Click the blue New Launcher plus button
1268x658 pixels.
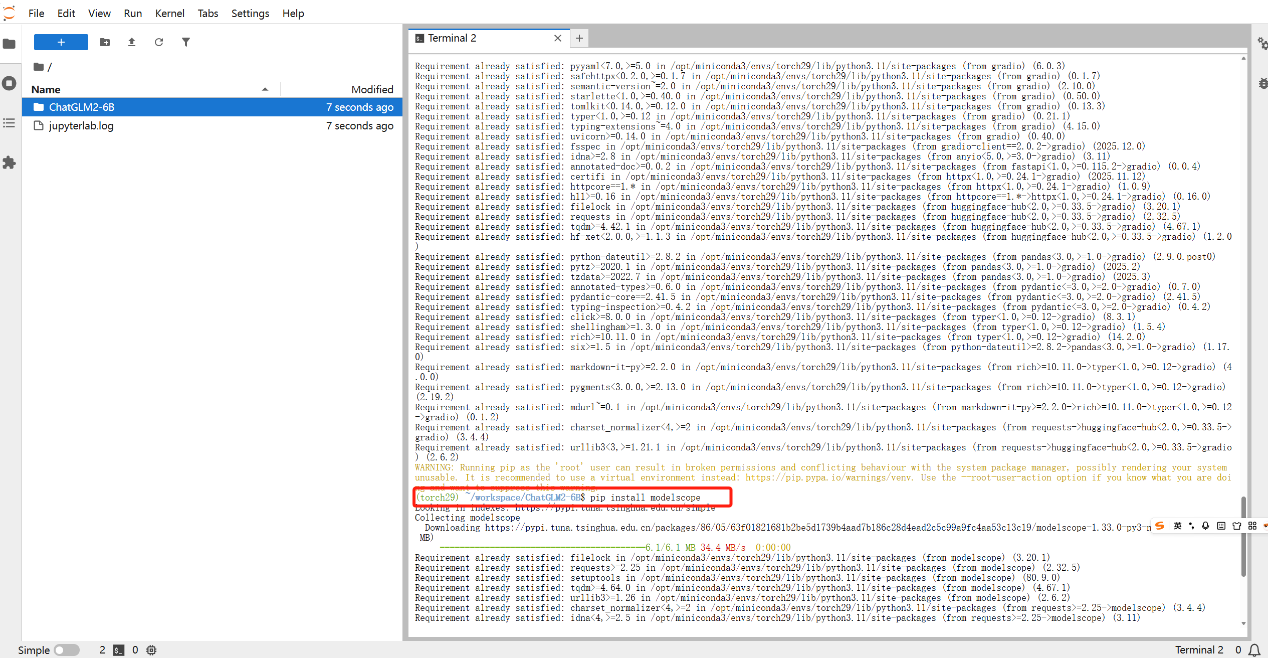[61, 42]
